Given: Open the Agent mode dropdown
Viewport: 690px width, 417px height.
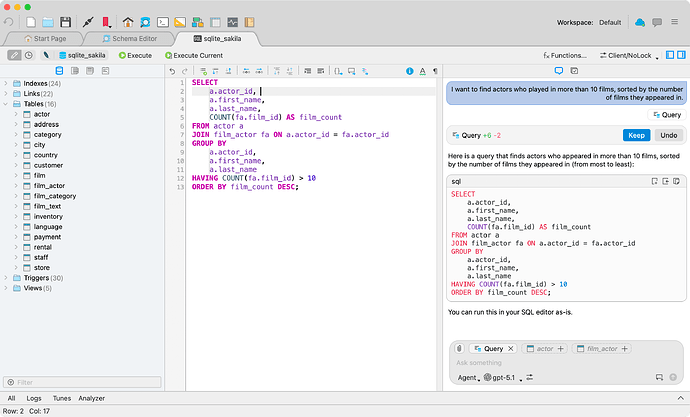Looking at the screenshot, I should 469,377.
